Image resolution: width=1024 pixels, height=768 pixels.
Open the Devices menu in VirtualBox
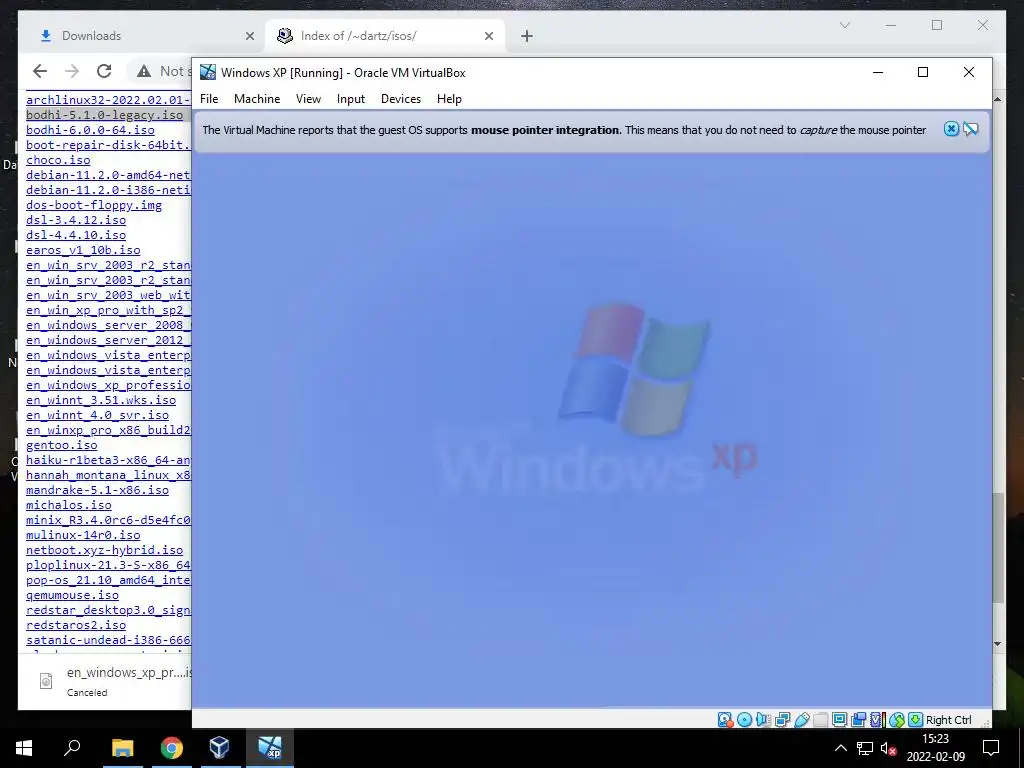(x=401, y=99)
